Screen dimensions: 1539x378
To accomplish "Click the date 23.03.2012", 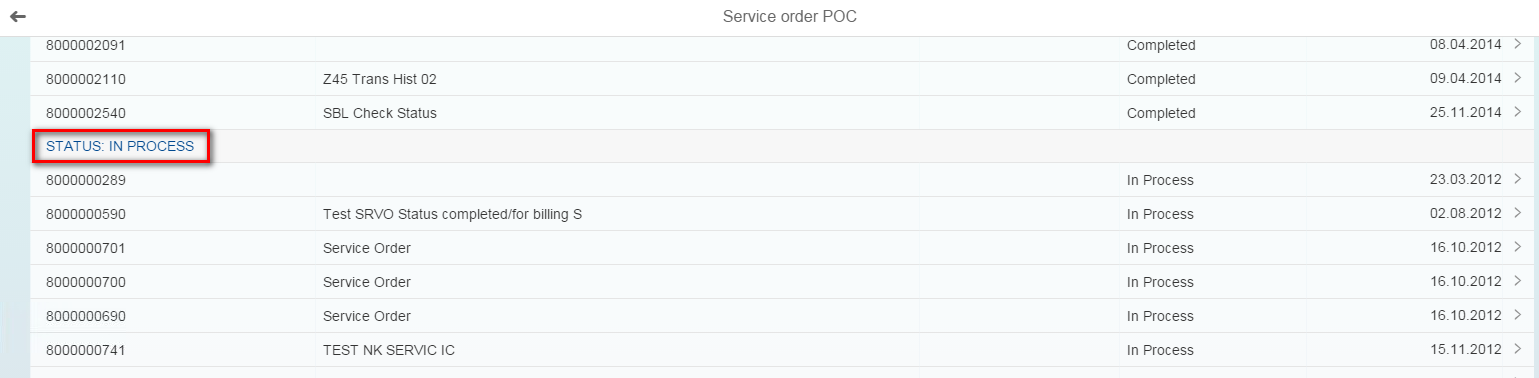I will pos(1466,180).
